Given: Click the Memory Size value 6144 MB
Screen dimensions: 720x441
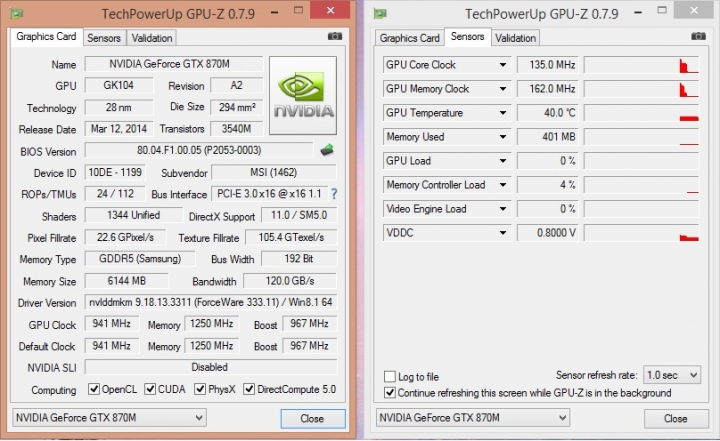Looking at the screenshot, I should pos(126,281).
